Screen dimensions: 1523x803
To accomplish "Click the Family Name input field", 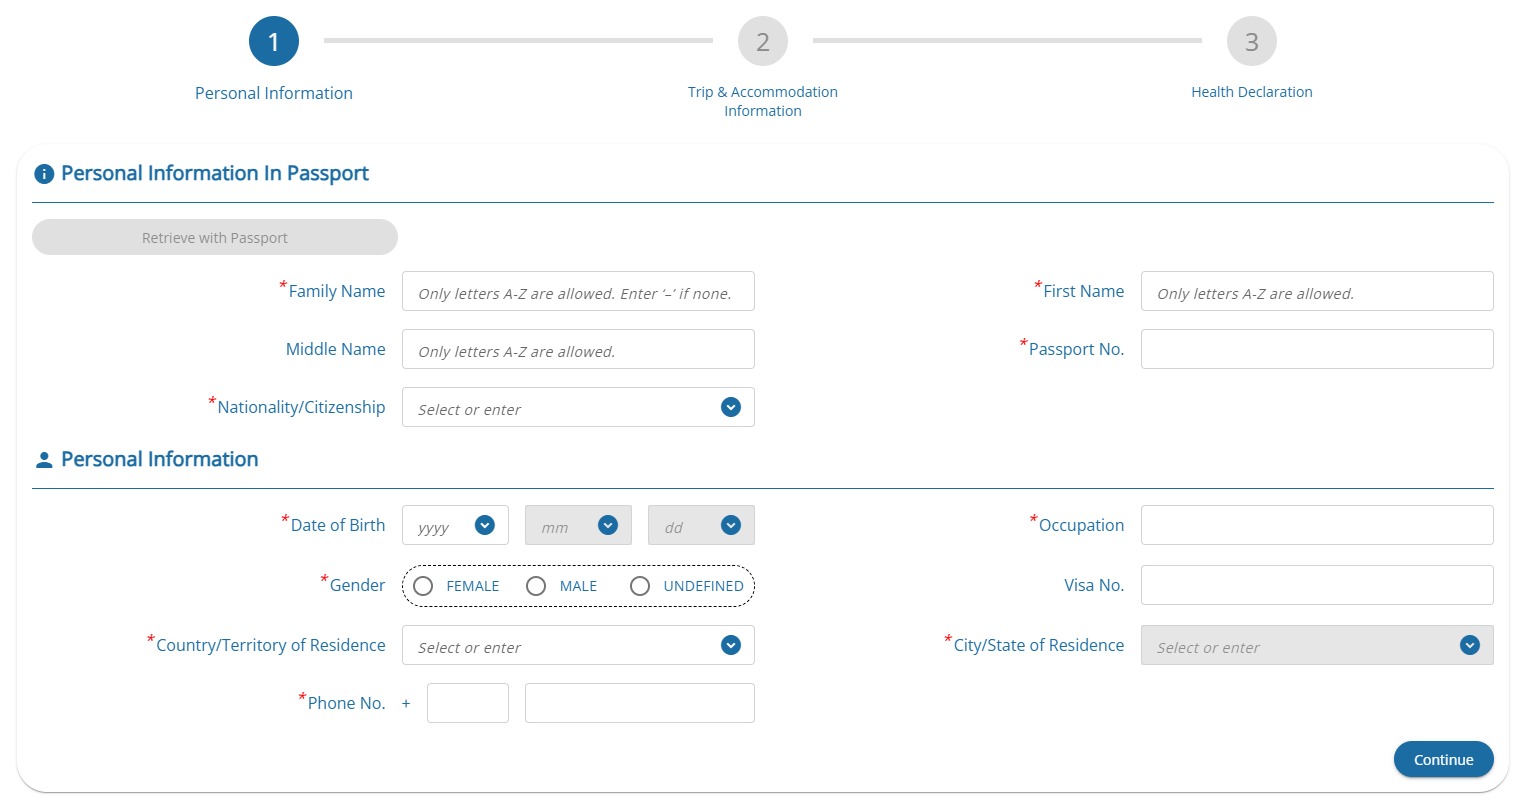I will [x=578, y=292].
